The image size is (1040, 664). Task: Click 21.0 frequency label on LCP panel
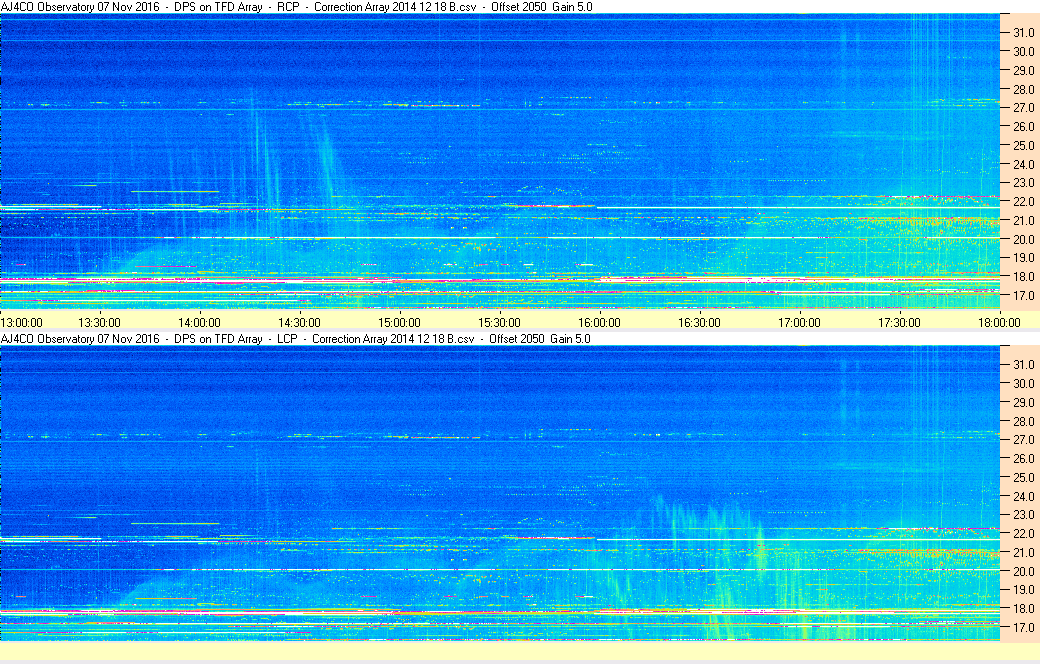tap(1023, 553)
